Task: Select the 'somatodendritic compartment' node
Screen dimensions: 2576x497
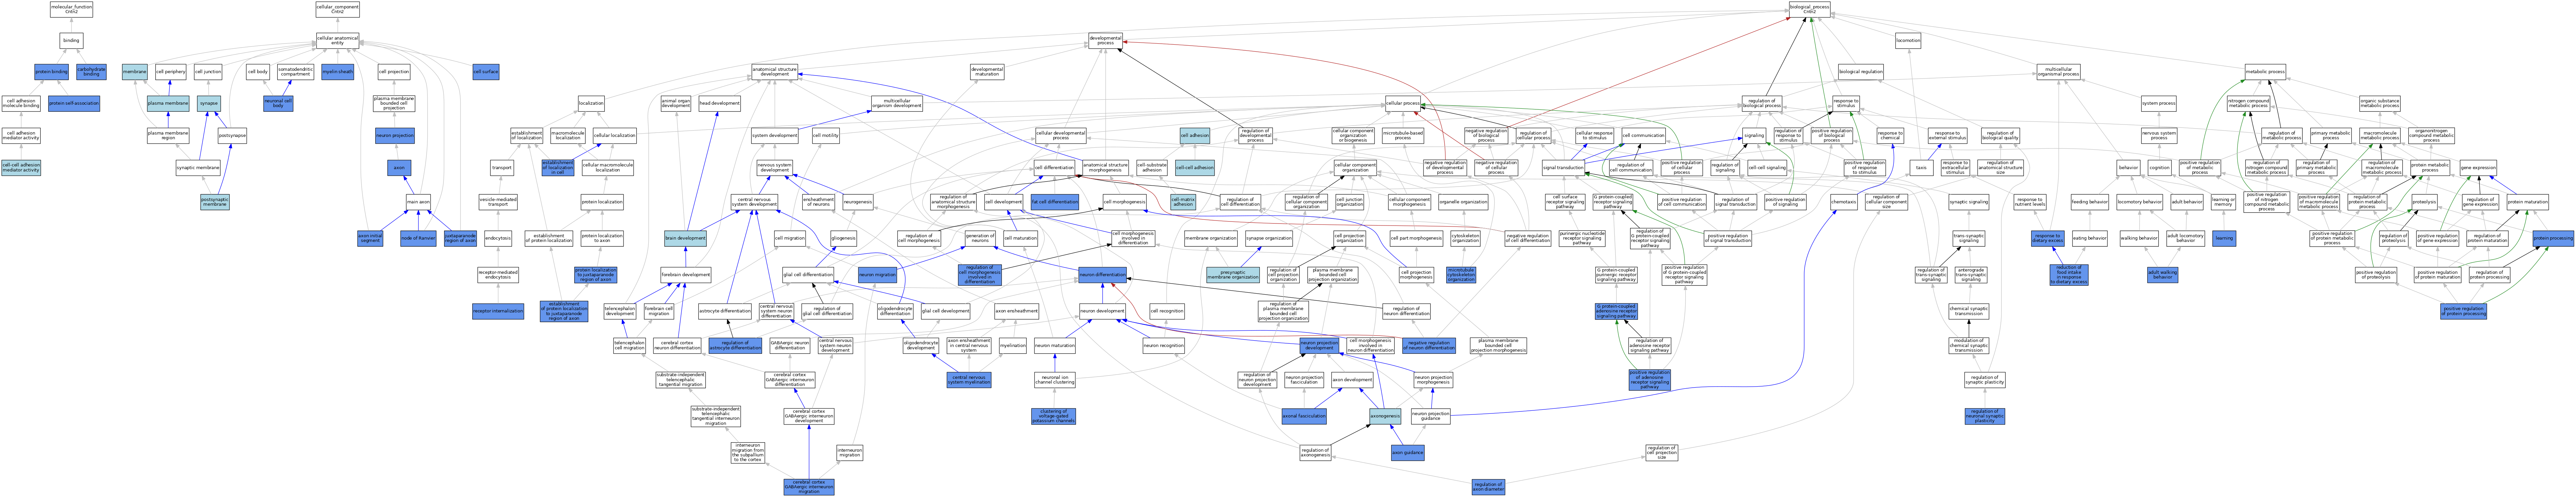Action: tap(295, 72)
